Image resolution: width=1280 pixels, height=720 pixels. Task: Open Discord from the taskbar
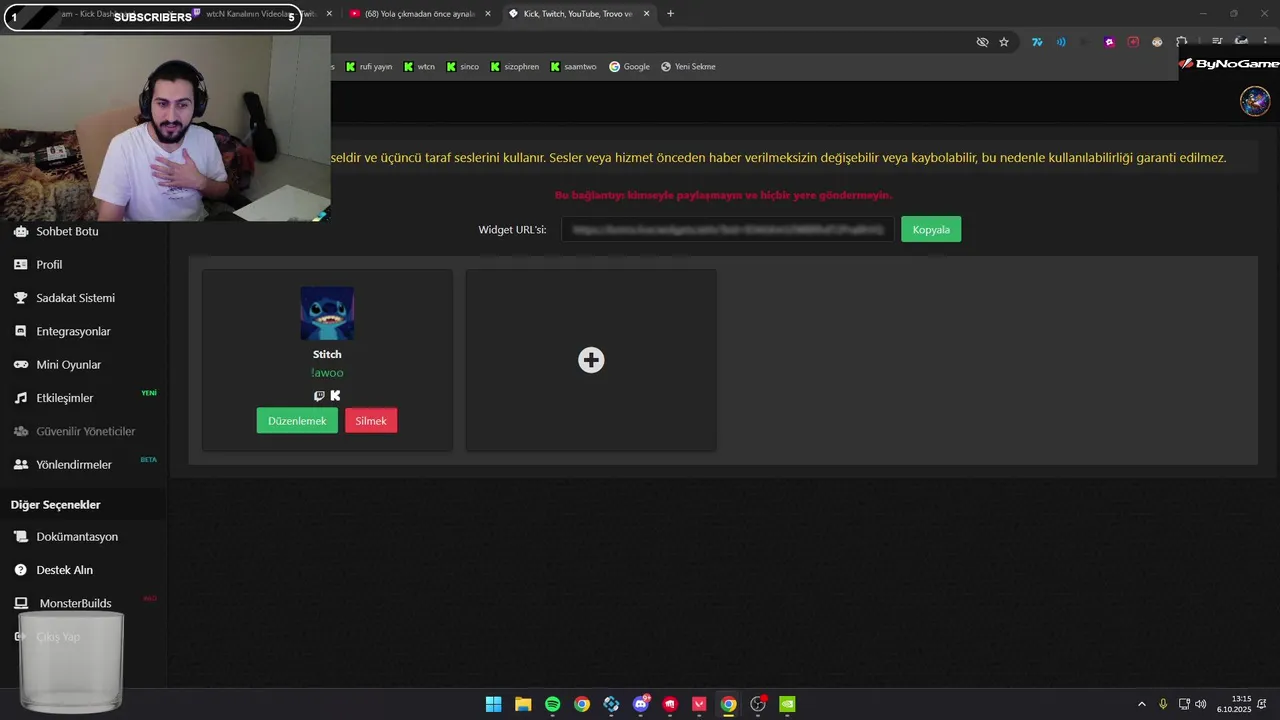(x=641, y=704)
